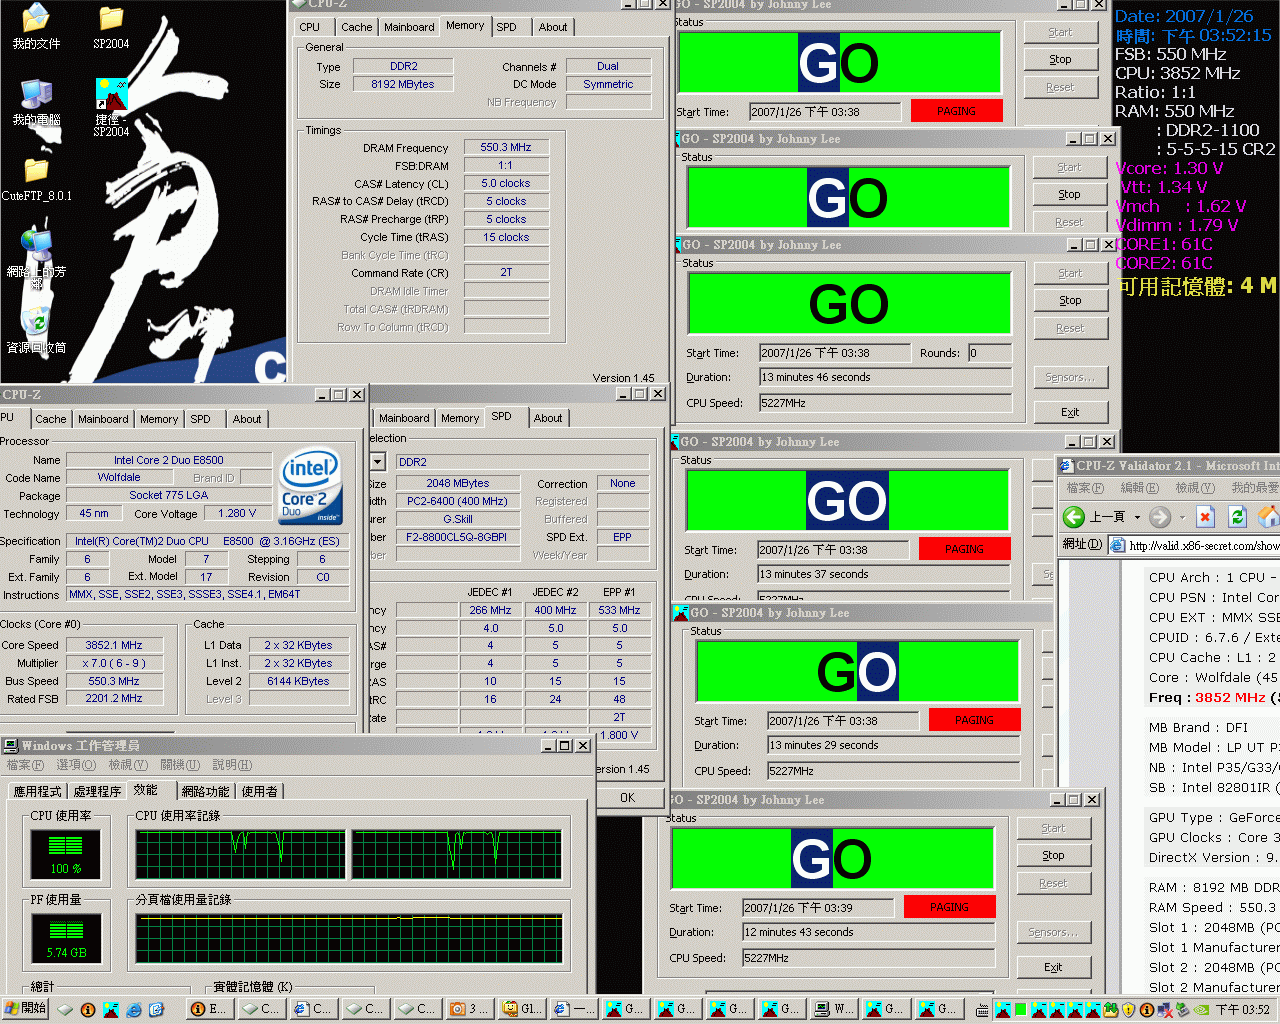Image resolution: width=1280 pixels, height=1024 pixels.
Task: Click the Stop loading icon in Internet Explorer
Action: coord(1206,516)
